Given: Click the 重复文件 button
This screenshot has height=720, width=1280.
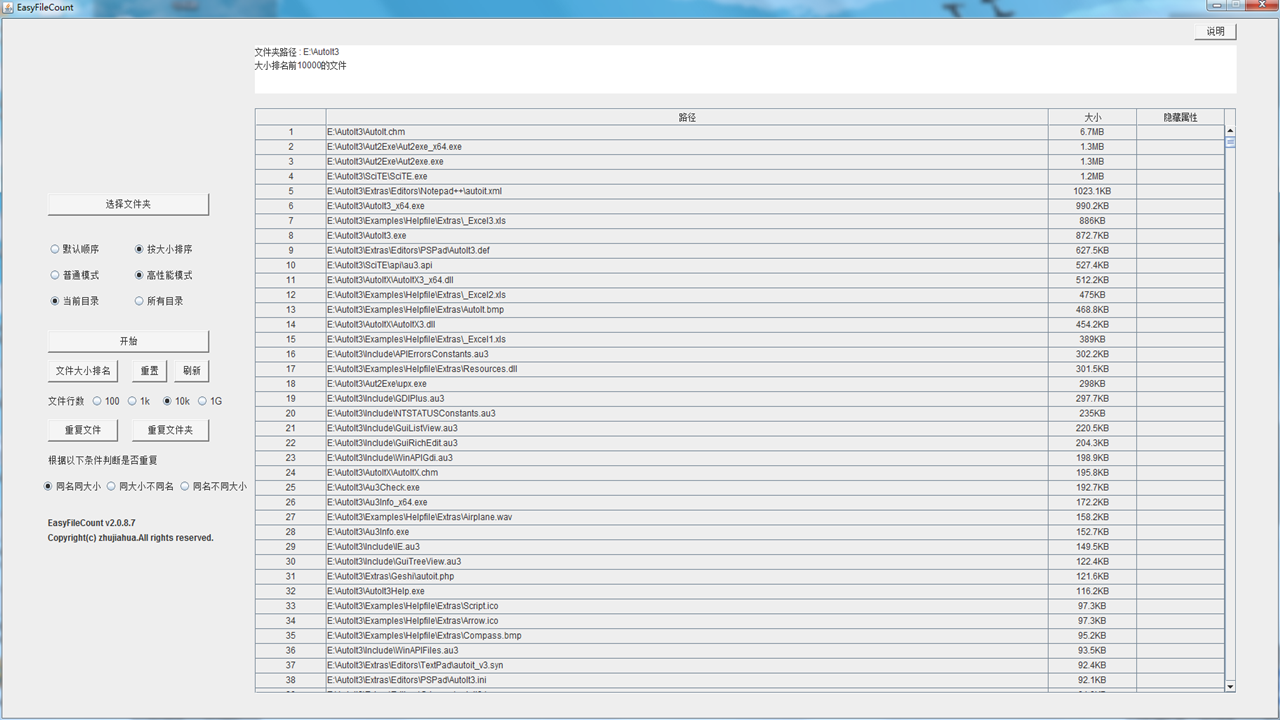Looking at the screenshot, I should pyautogui.click(x=82, y=430).
